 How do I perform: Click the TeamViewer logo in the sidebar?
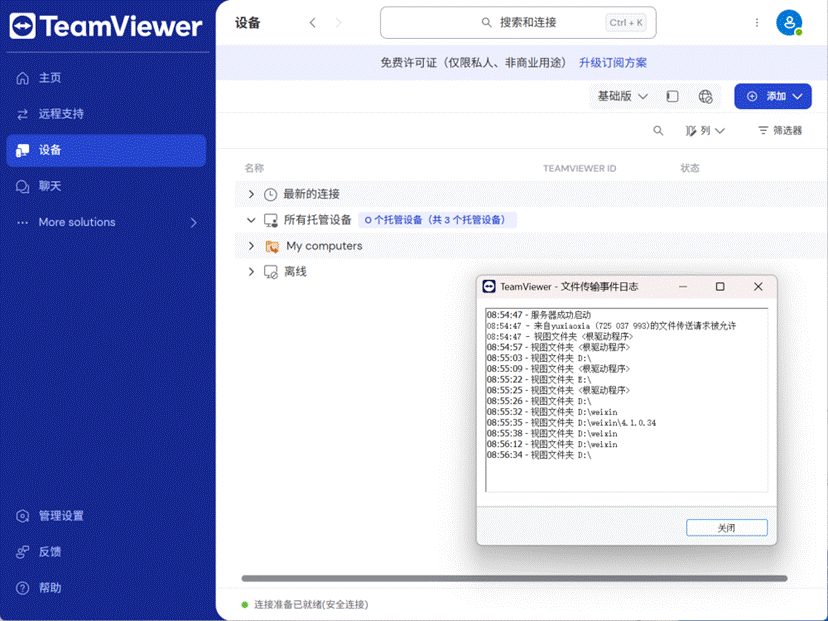pos(106,26)
